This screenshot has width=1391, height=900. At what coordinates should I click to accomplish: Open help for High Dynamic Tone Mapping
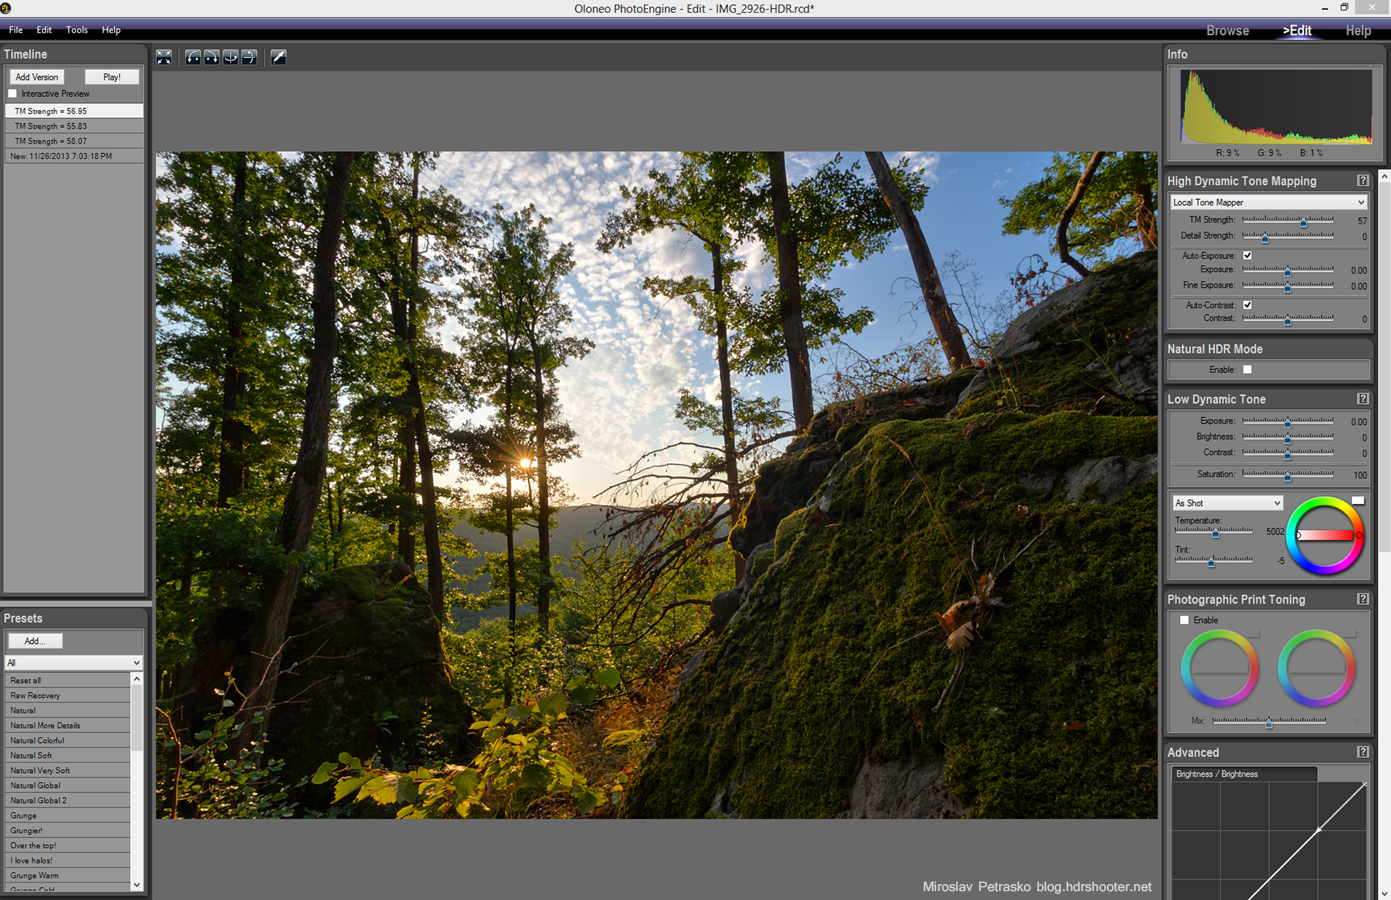pyautogui.click(x=1362, y=181)
